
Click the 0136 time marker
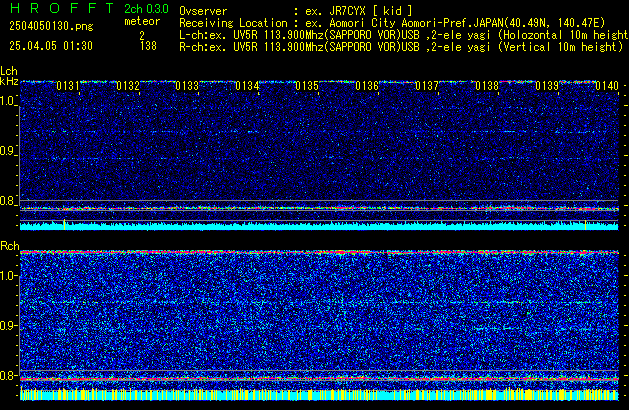pos(367,86)
